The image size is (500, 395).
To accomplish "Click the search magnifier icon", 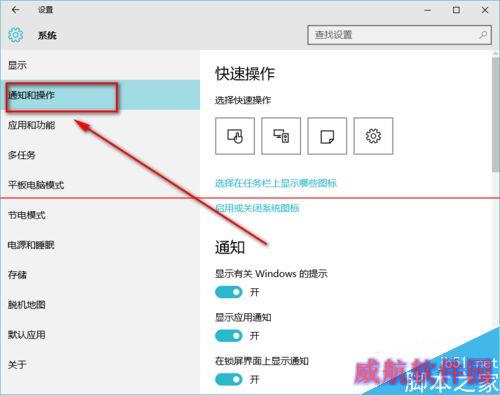I will [x=483, y=35].
